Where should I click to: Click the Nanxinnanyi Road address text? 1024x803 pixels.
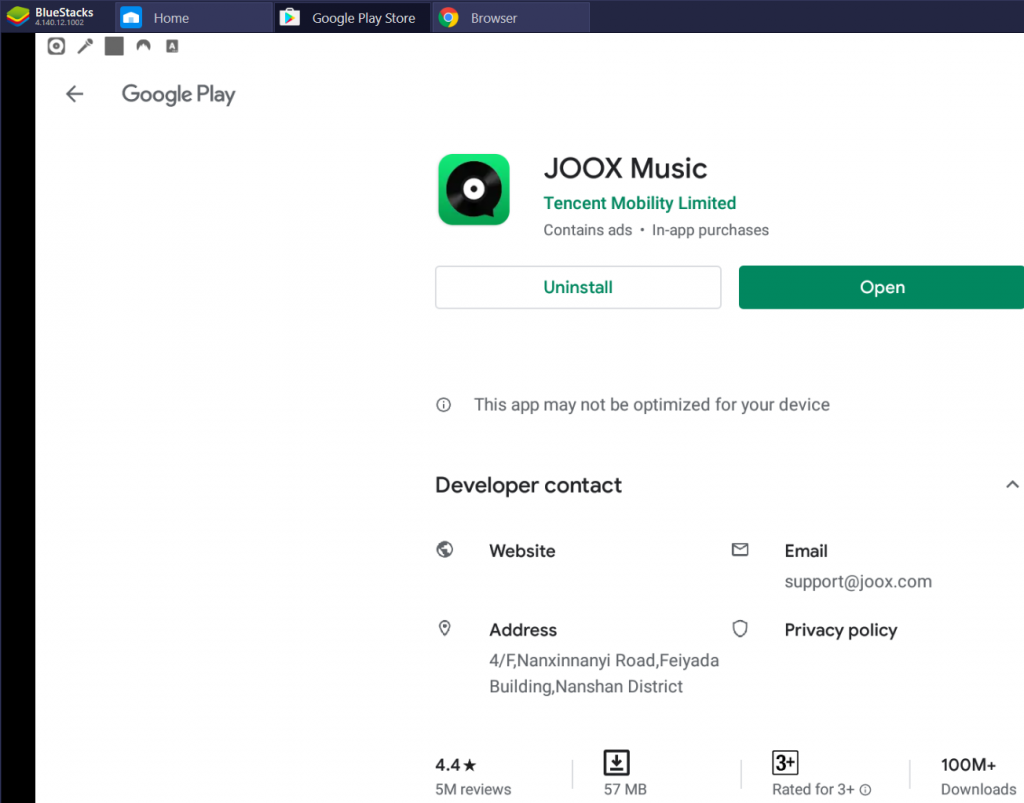point(604,673)
